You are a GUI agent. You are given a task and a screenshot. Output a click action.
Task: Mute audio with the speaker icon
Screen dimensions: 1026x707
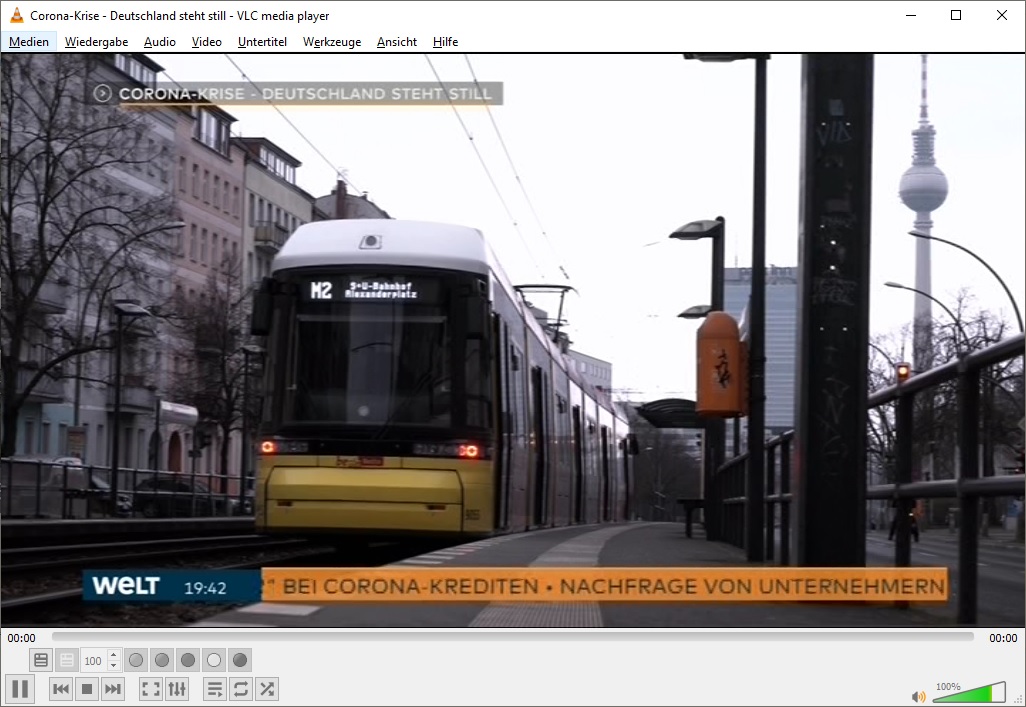pos(918,696)
